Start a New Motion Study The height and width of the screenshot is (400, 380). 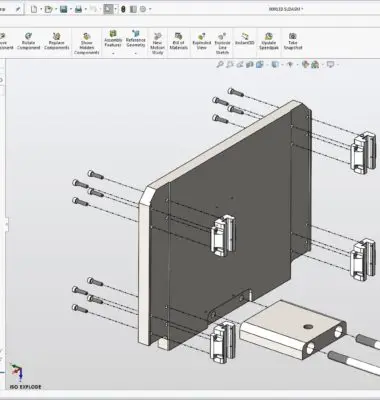[157, 43]
